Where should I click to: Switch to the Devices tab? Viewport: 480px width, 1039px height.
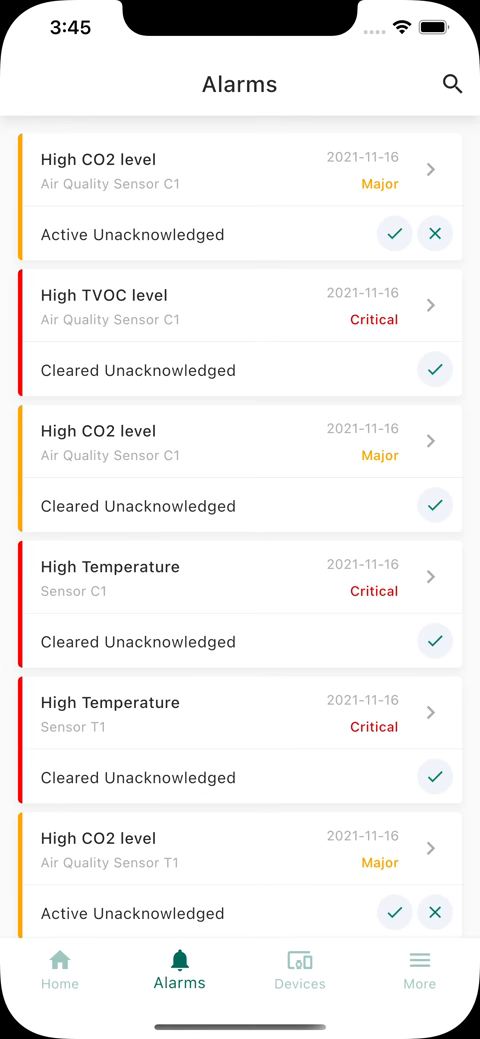(x=300, y=970)
